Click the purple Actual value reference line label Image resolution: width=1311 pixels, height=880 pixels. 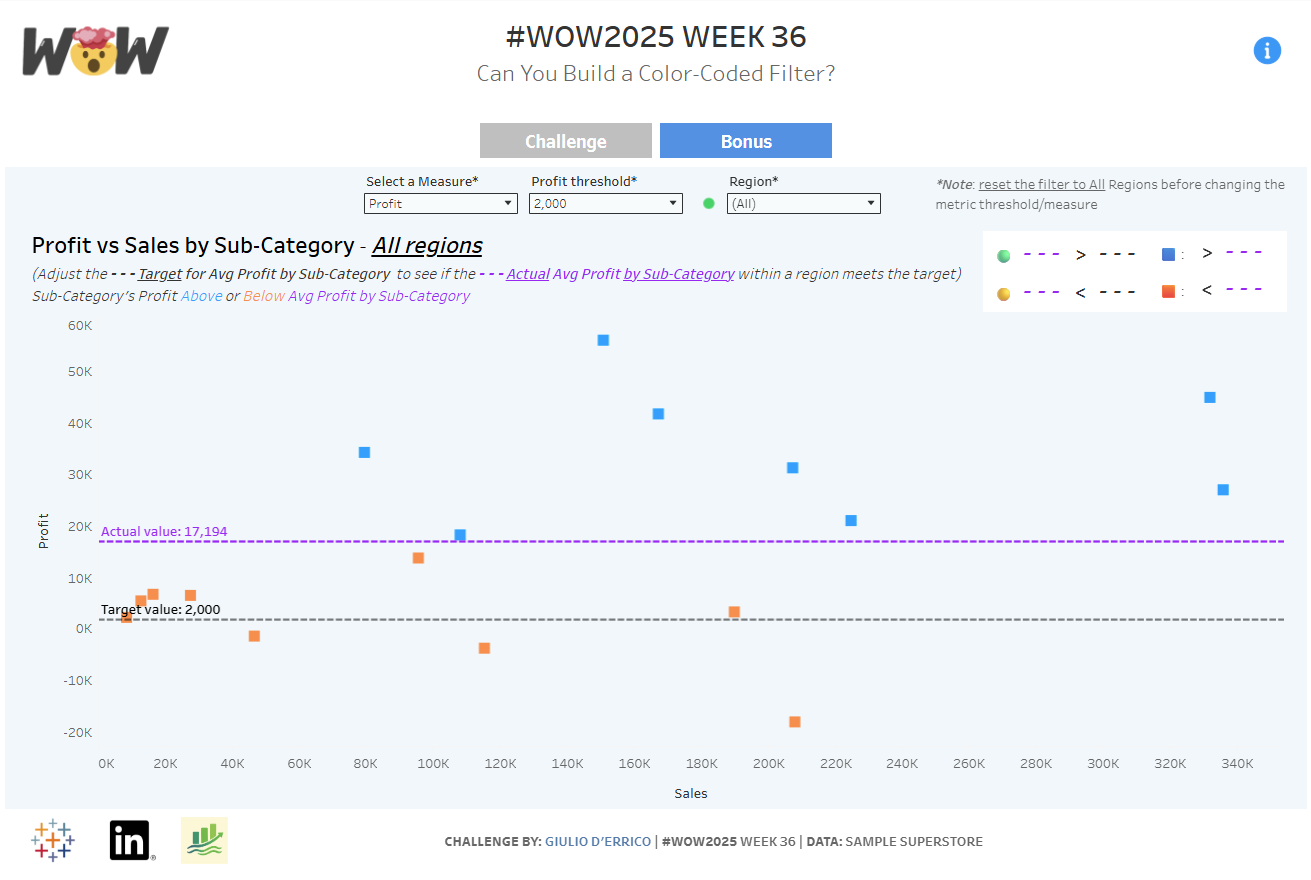click(x=164, y=531)
